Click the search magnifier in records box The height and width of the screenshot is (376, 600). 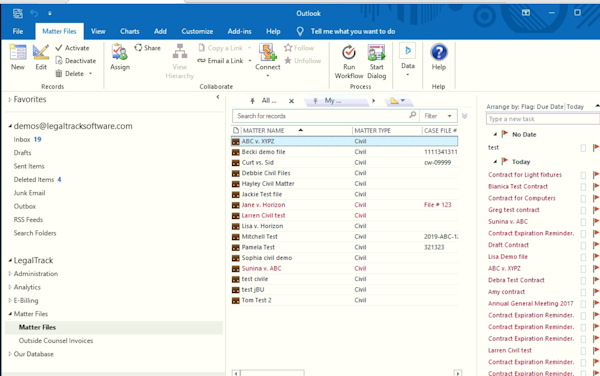click(x=412, y=115)
